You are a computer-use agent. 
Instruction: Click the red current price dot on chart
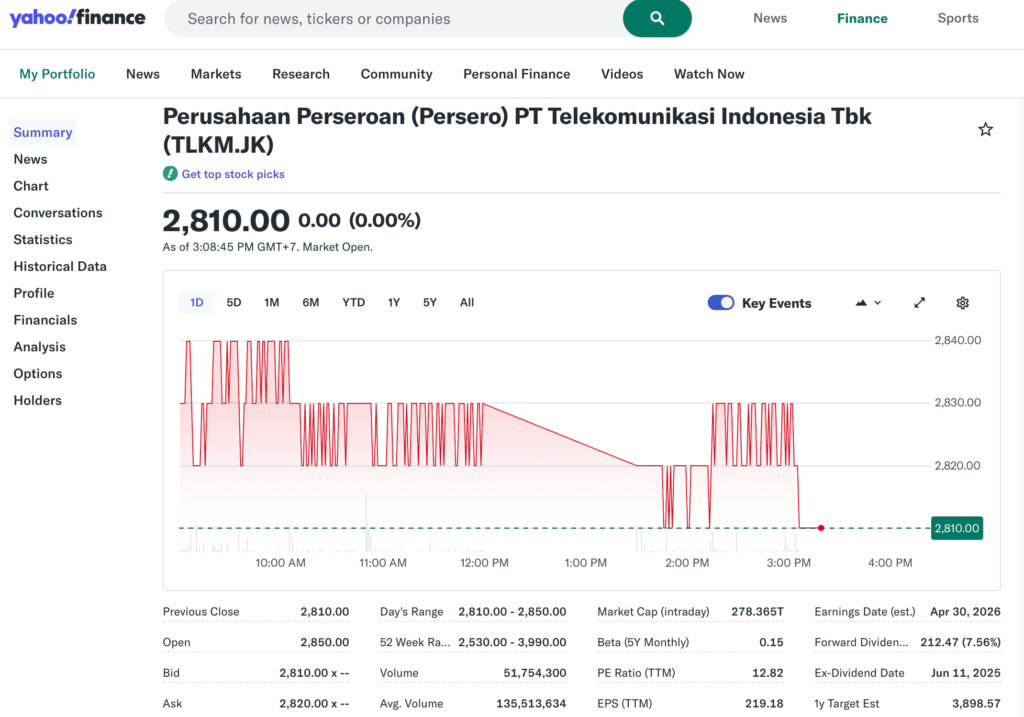[821, 528]
